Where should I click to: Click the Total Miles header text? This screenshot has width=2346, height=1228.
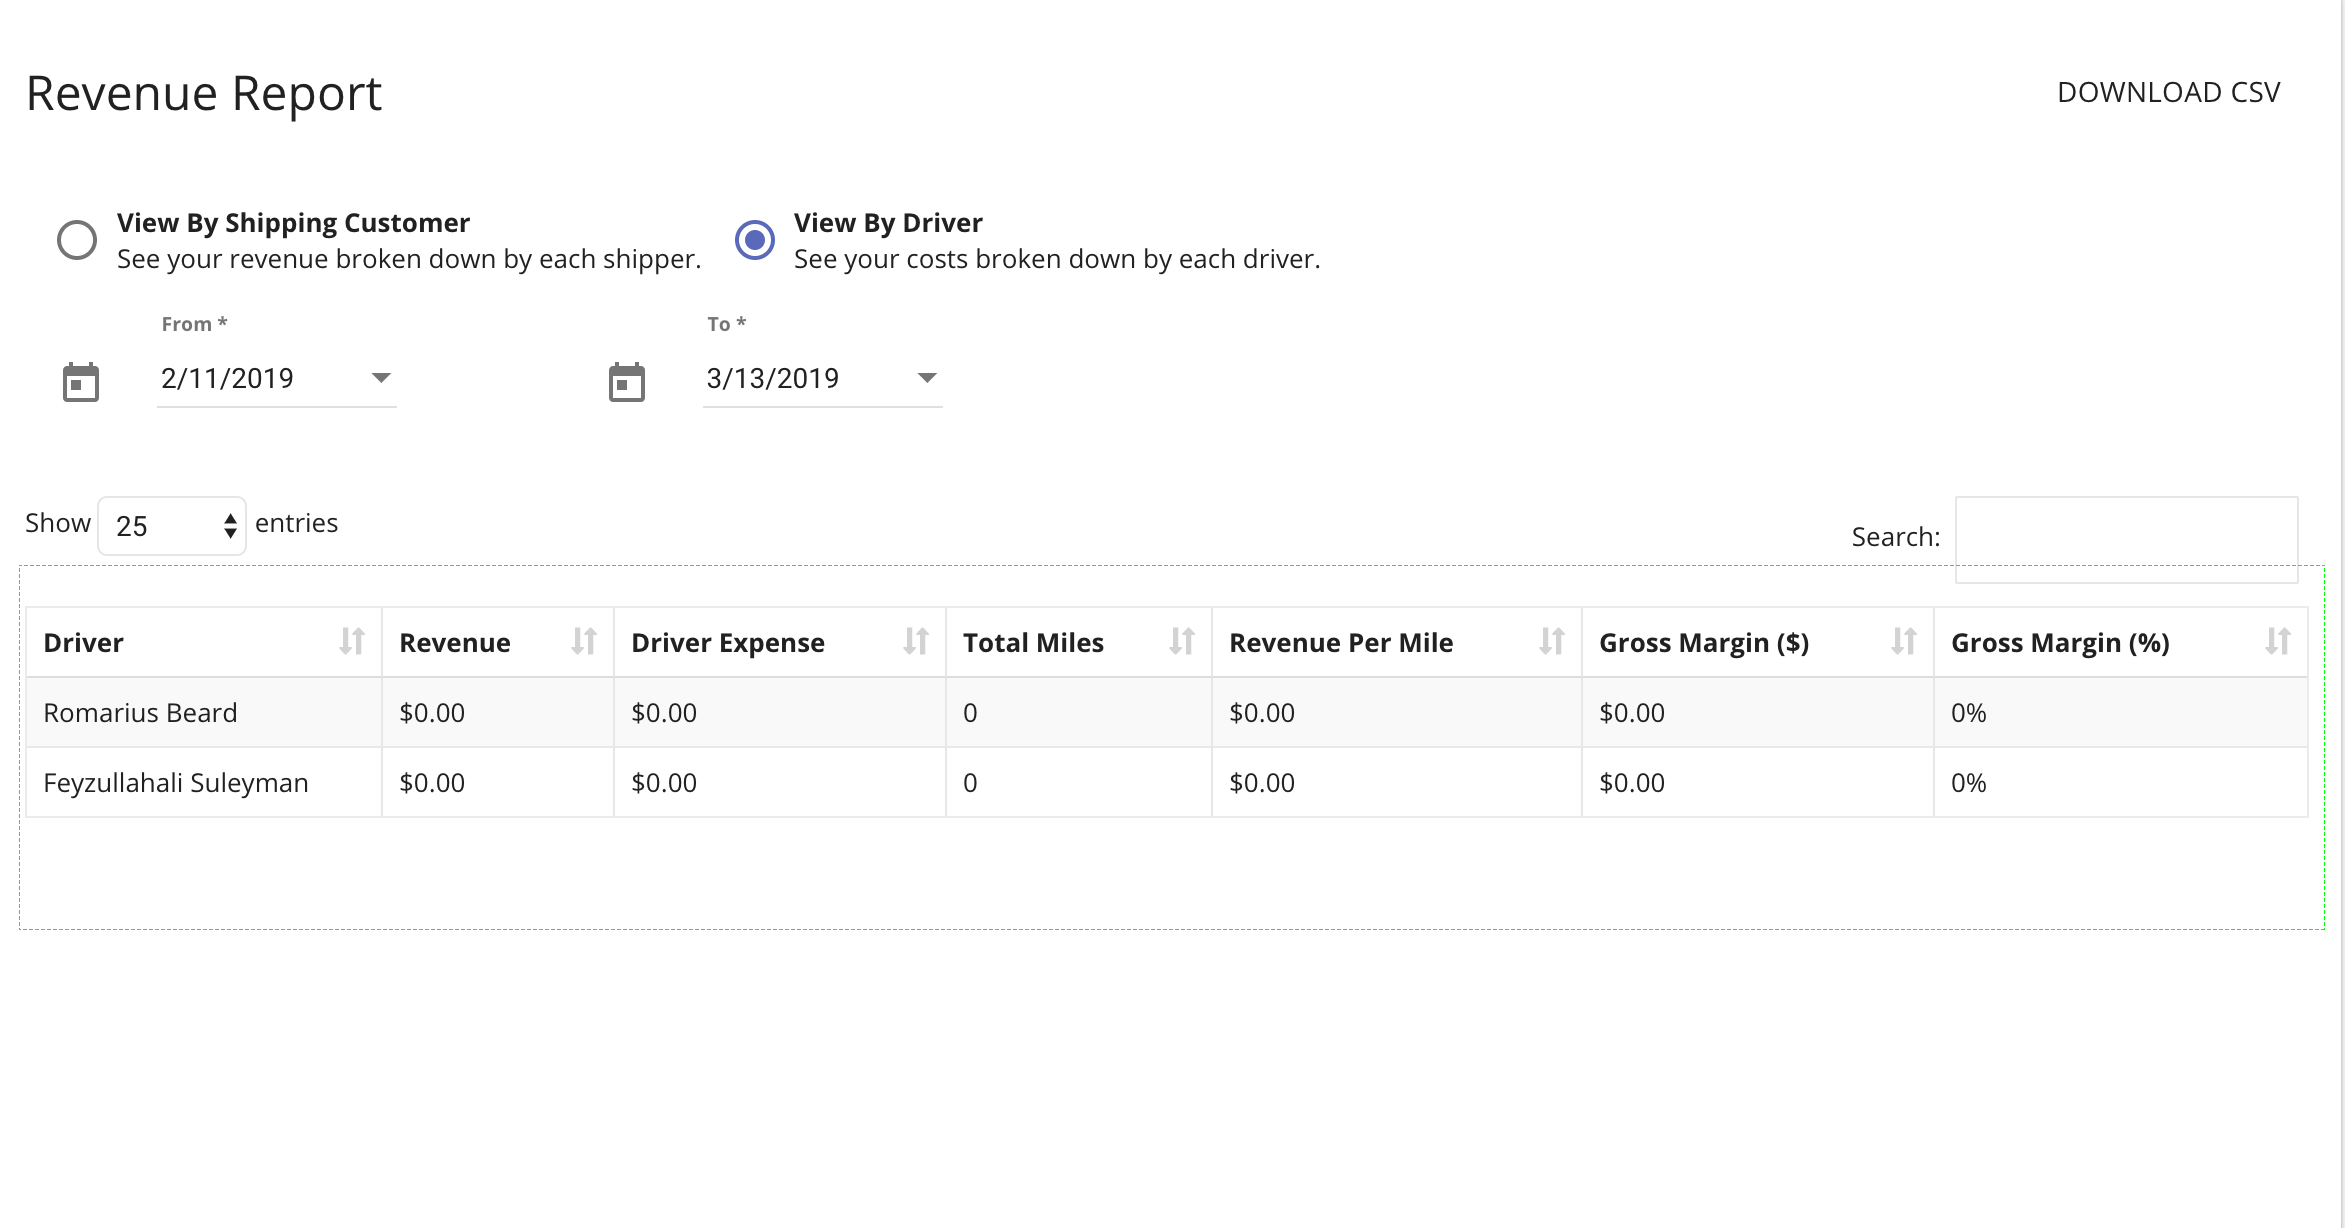[1033, 643]
